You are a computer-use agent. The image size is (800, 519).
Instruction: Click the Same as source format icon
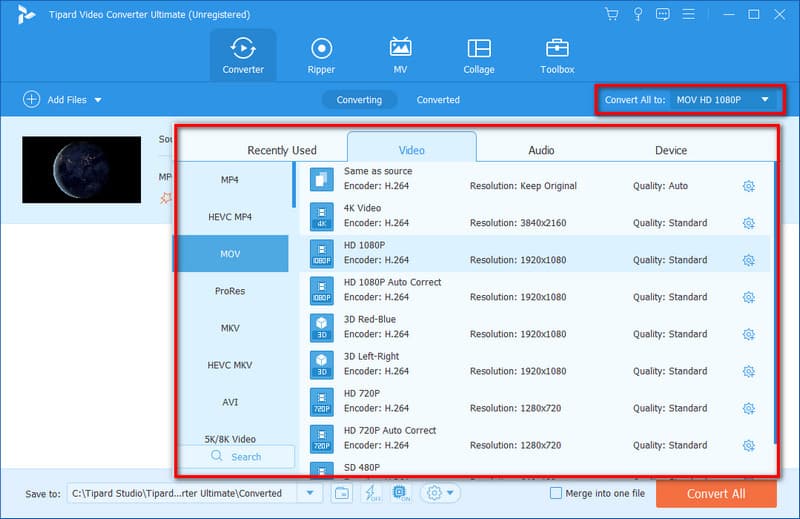click(x=321, y=179)
